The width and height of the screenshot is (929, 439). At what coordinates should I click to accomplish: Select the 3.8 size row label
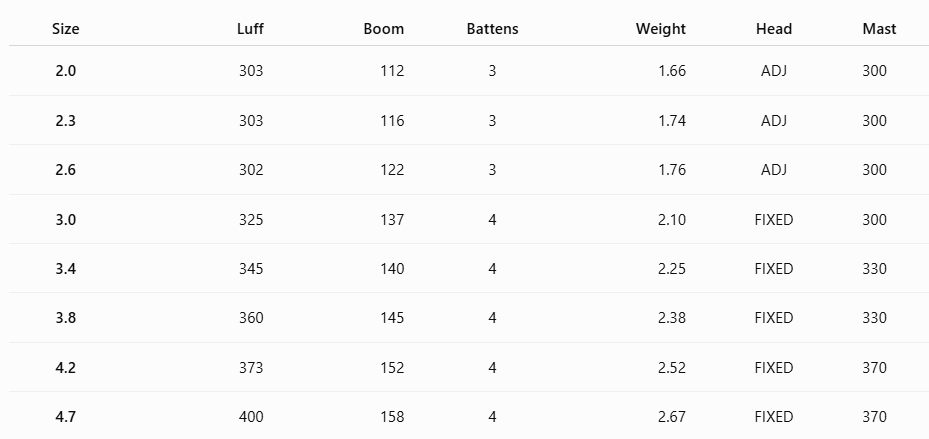(66, 318)
